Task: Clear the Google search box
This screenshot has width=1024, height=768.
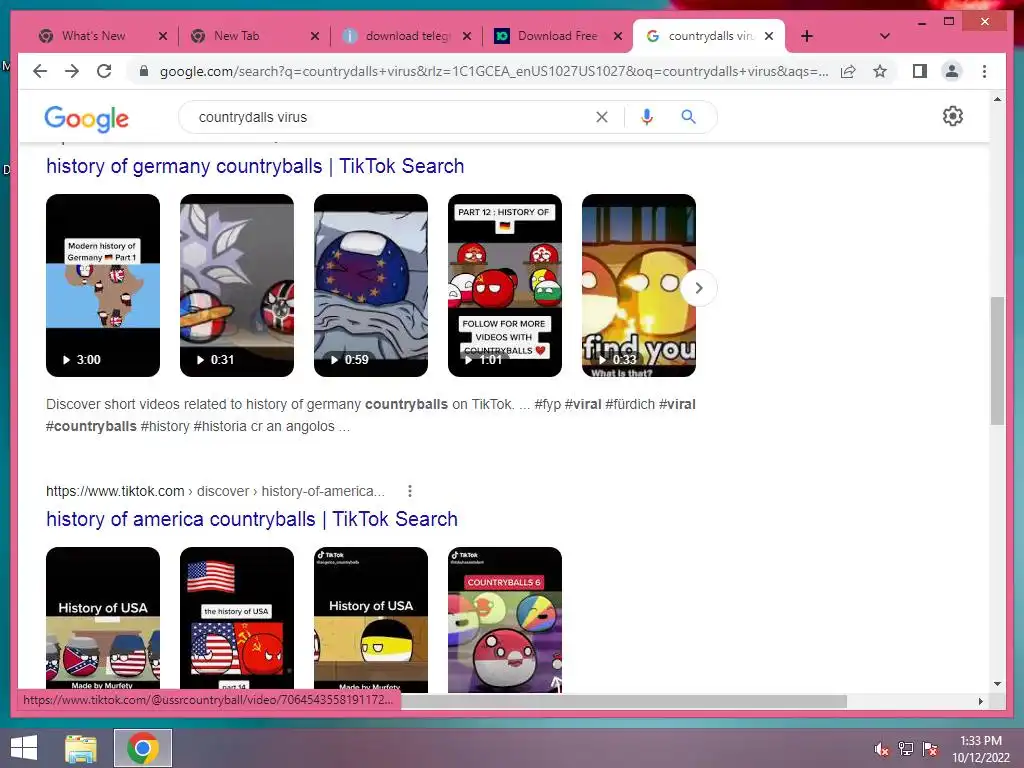Action: click(x=601, y=117)
